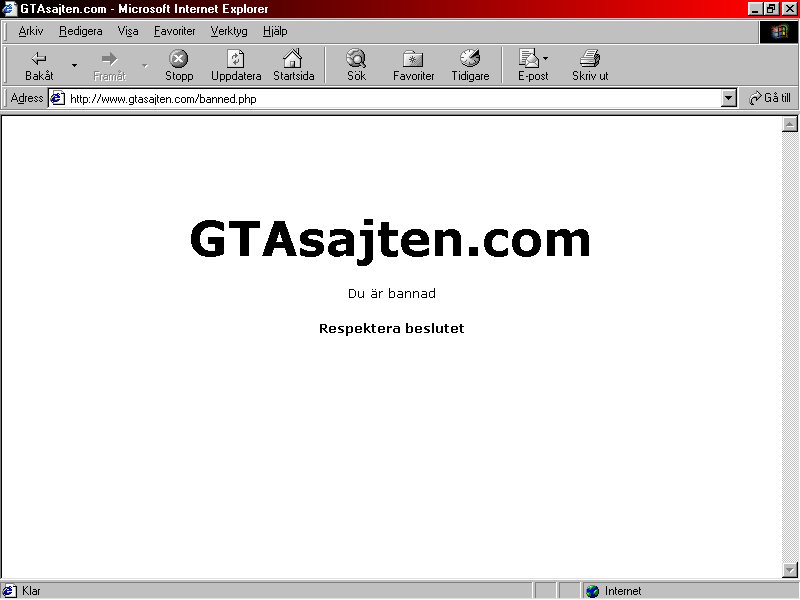Show history with Tidigare icon

click(x=470, y=59)
